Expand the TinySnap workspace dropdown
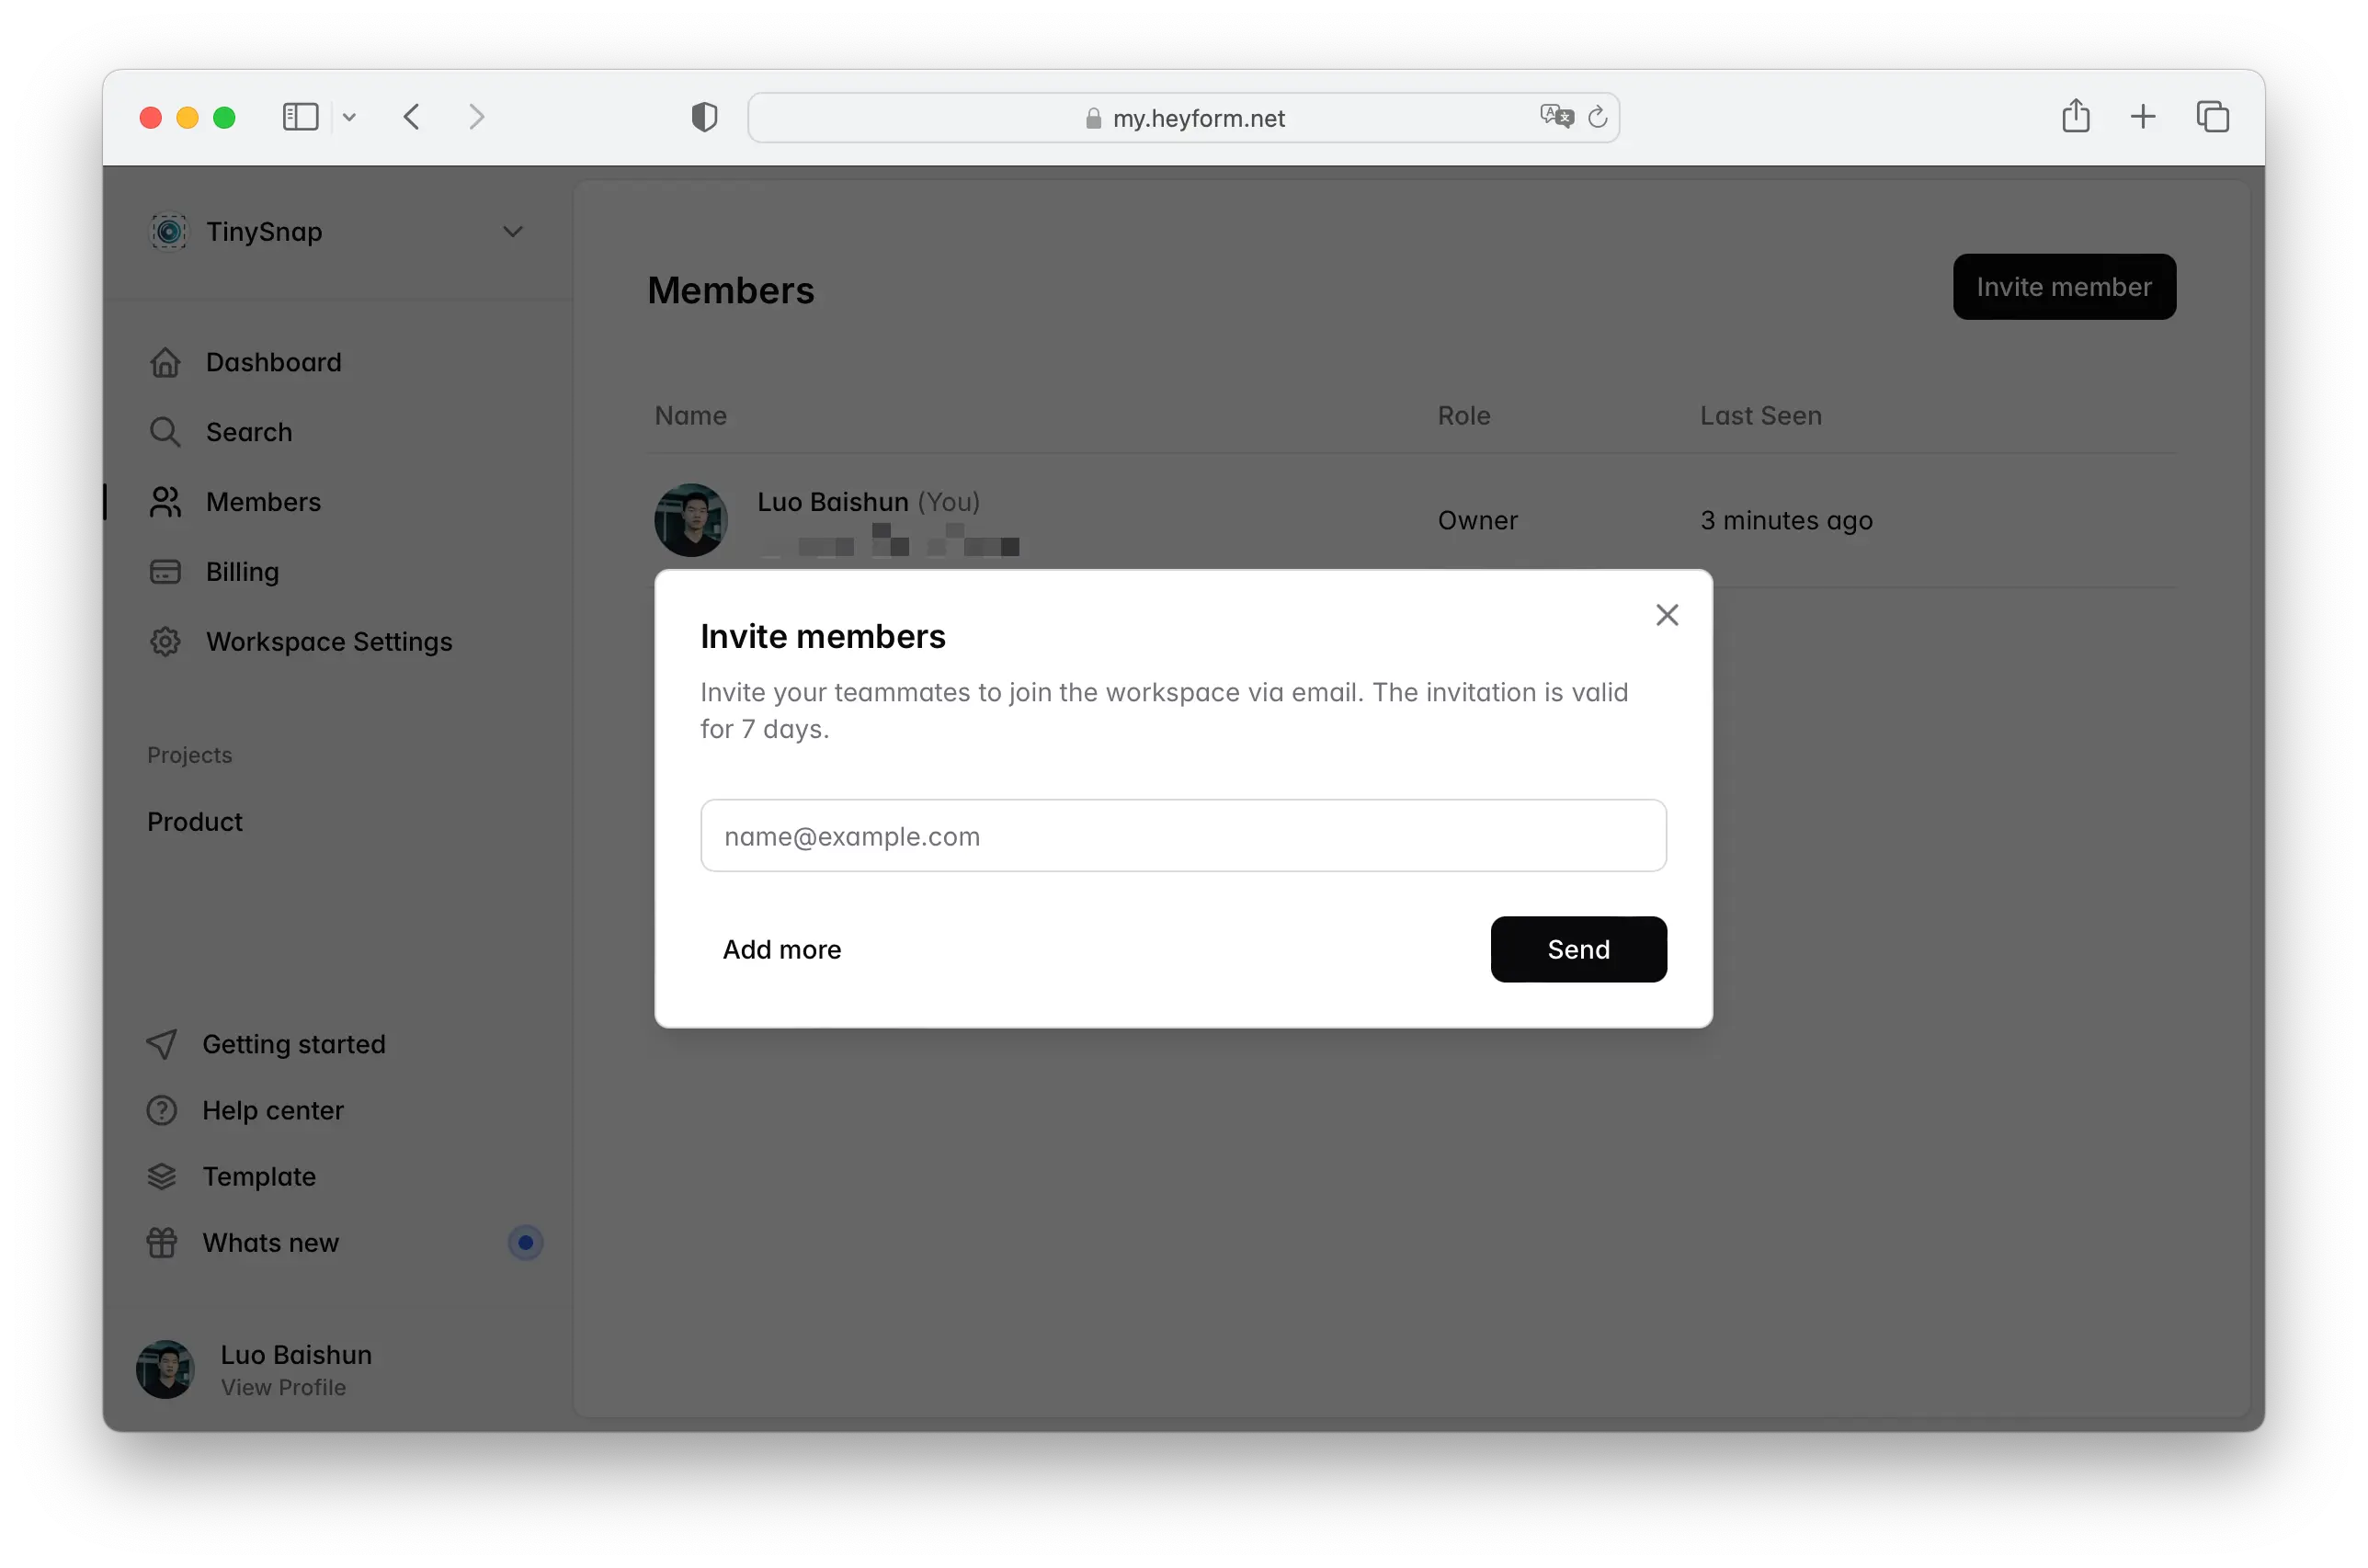Image resolution: width=2368 pixels, height=1568 pixels. click(x=513, y=231)
